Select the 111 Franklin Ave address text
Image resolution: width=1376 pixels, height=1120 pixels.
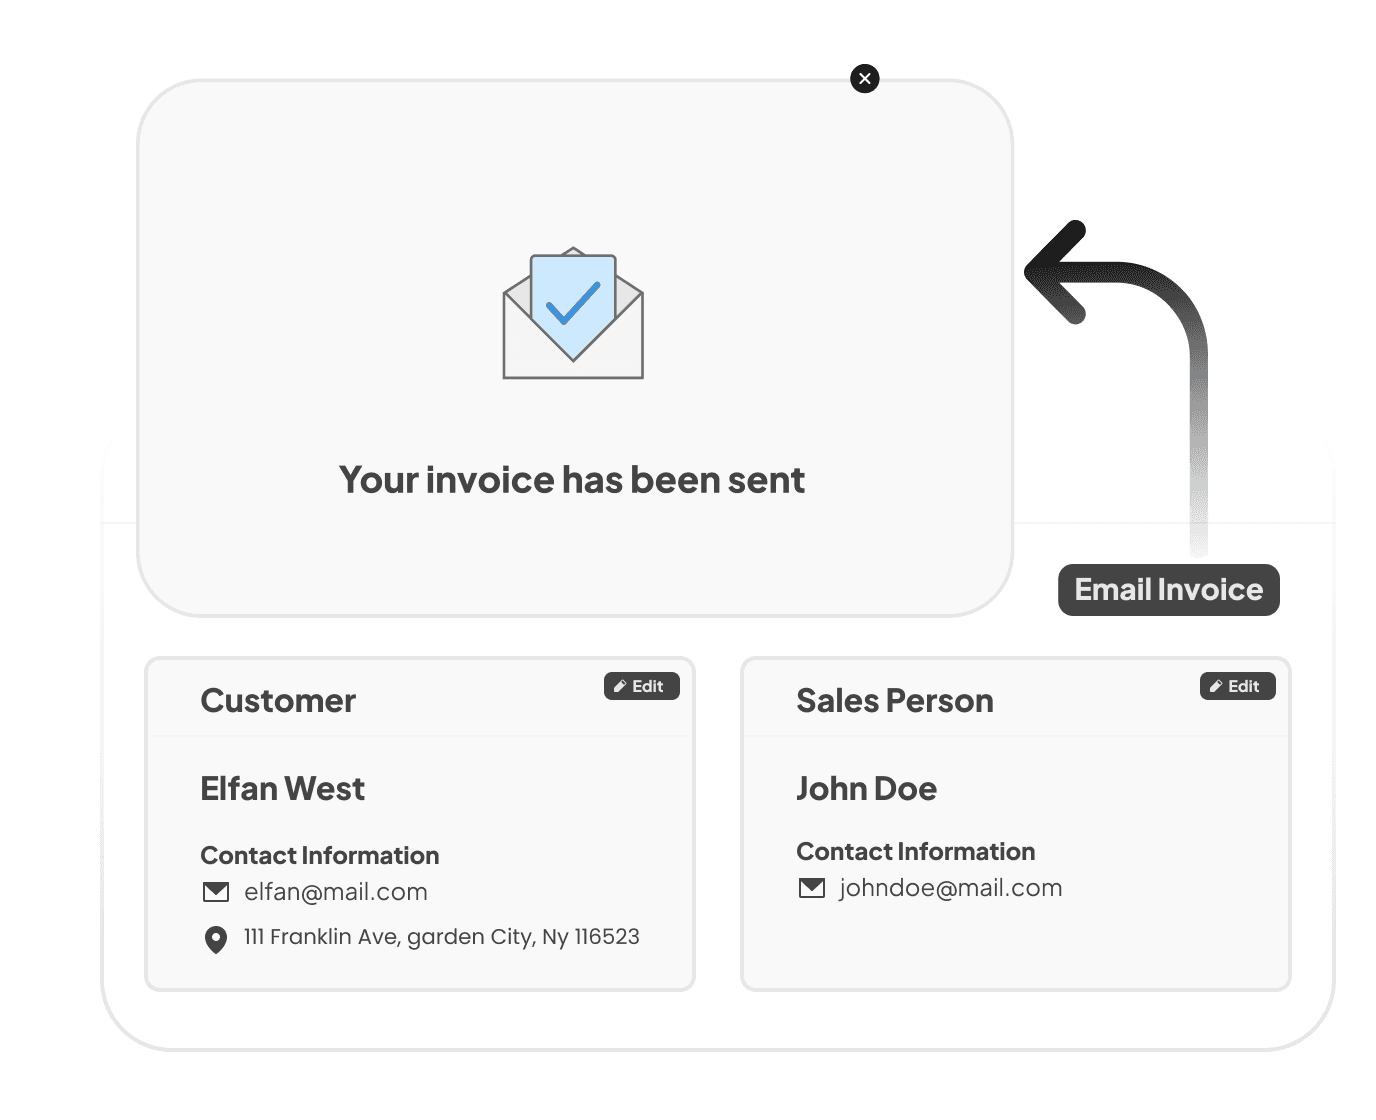442,937
